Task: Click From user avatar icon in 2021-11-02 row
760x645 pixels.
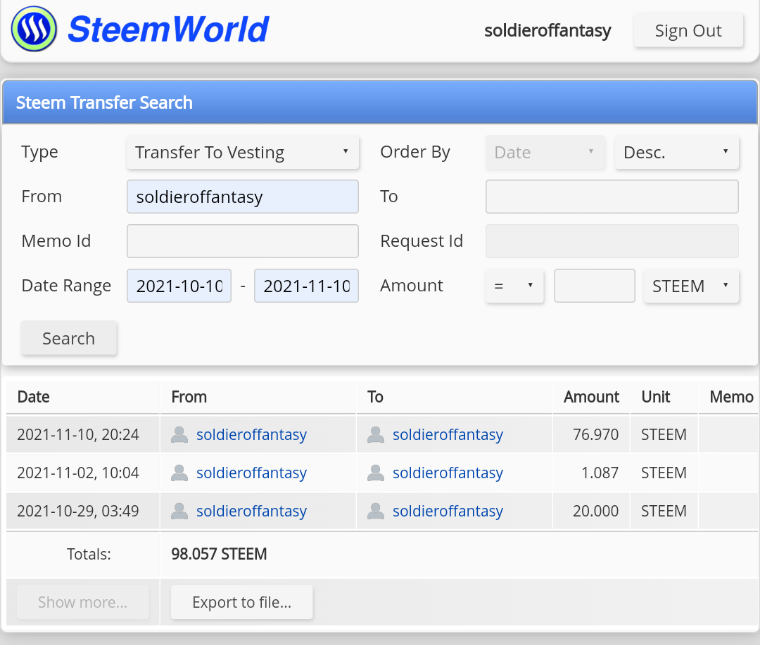Action: point(179,472)
